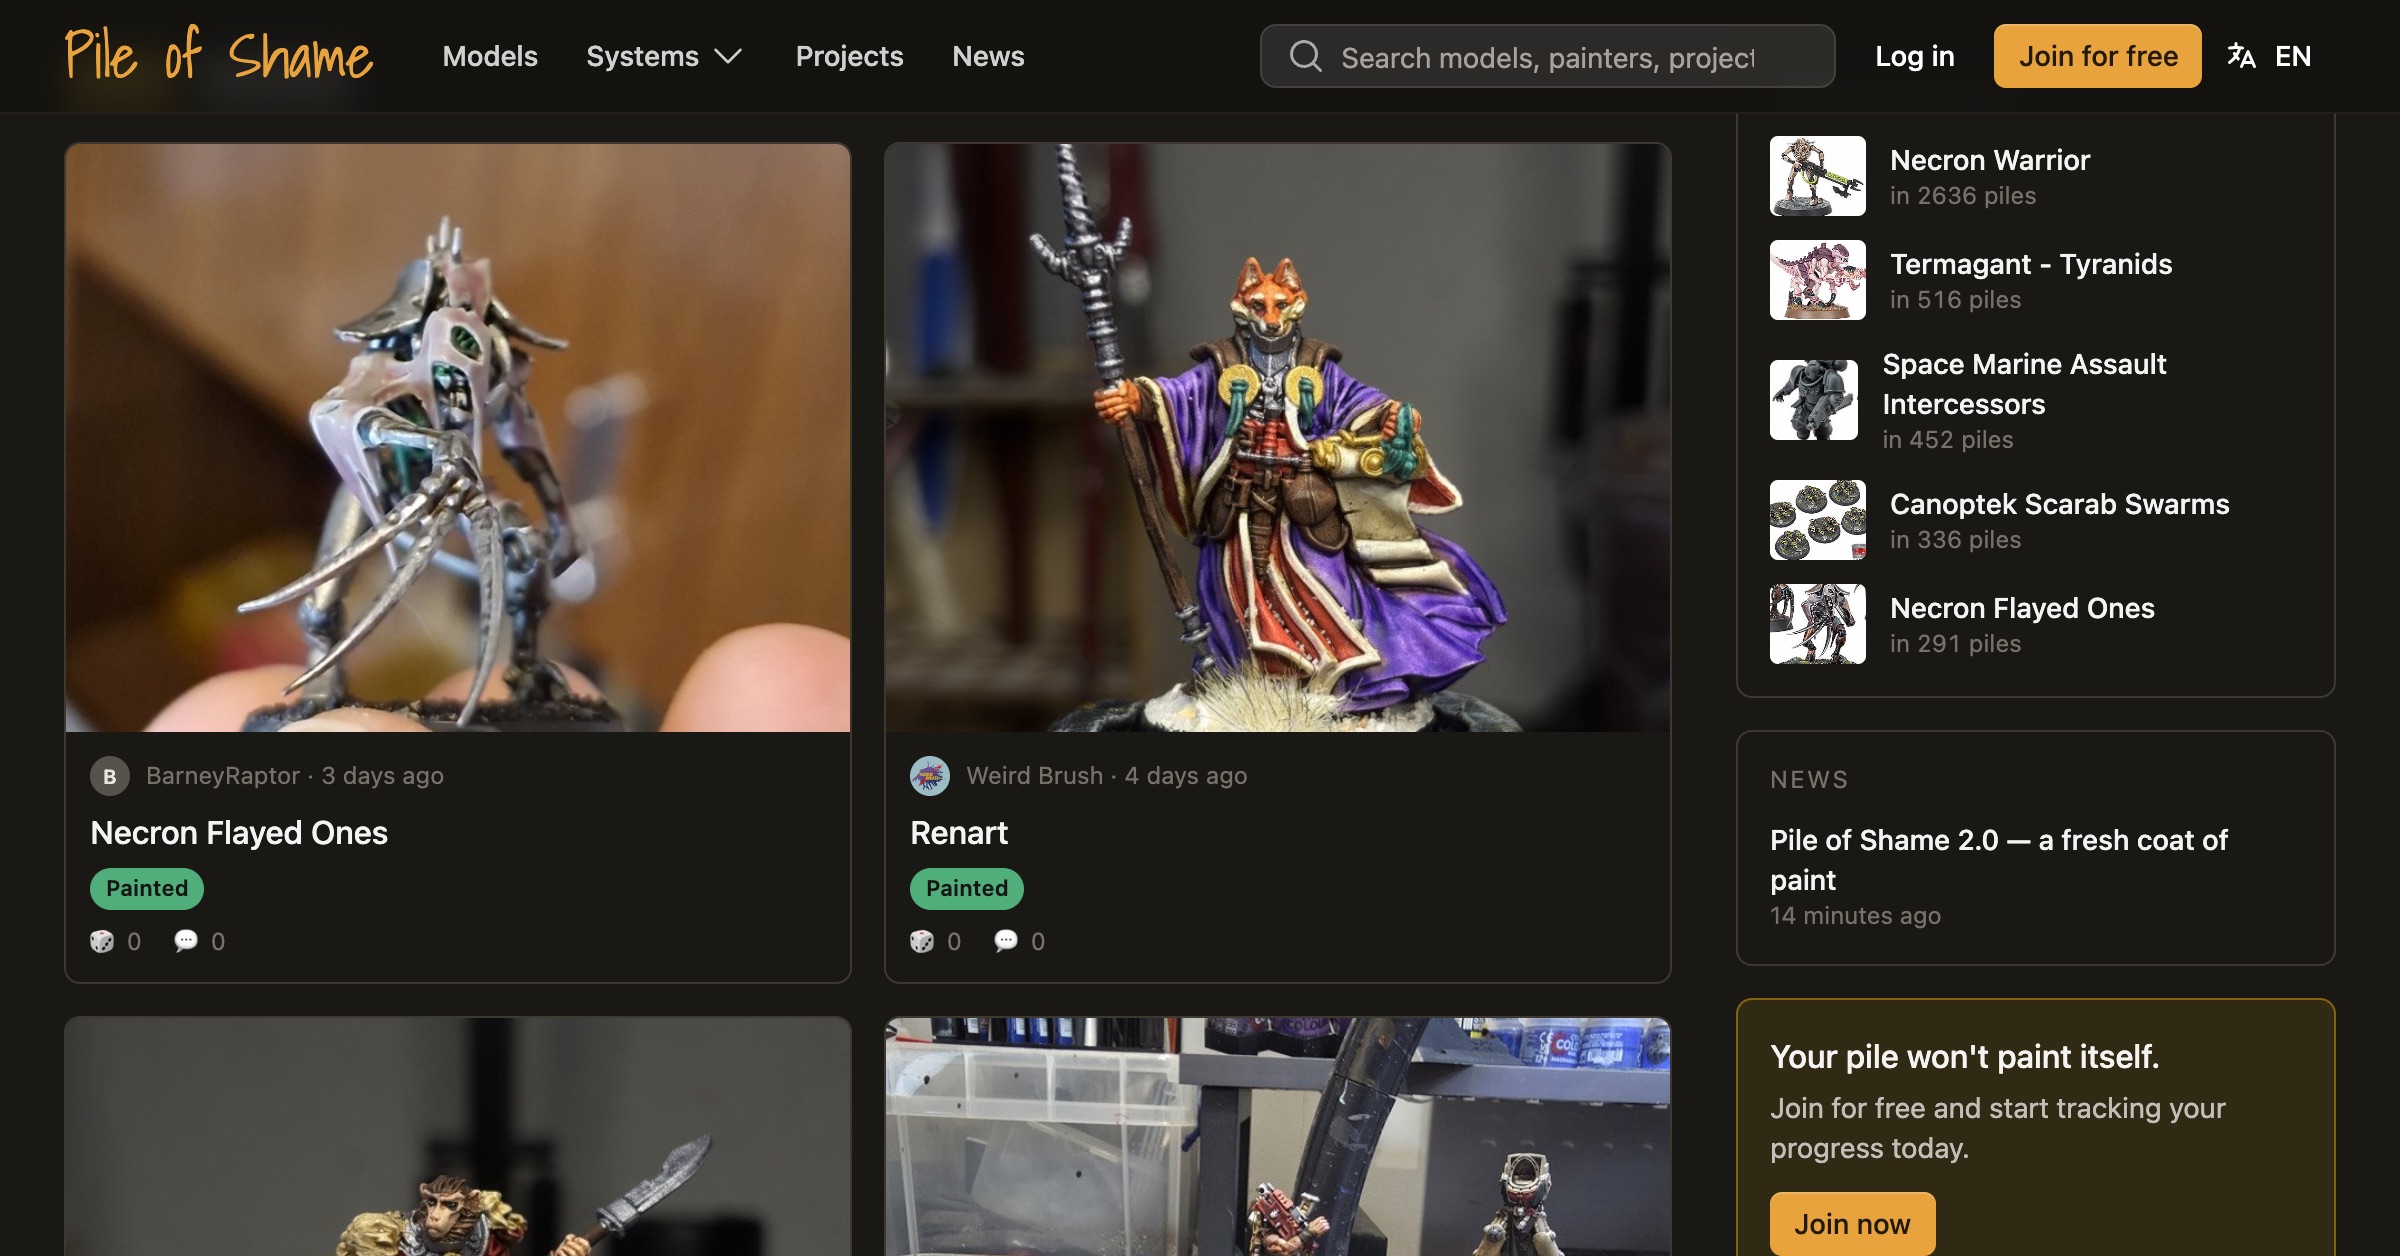The height and width of the screenshot is (1256, 2400).
Task: Click the Painted badge on Renart card
Action: click(967, 889)
